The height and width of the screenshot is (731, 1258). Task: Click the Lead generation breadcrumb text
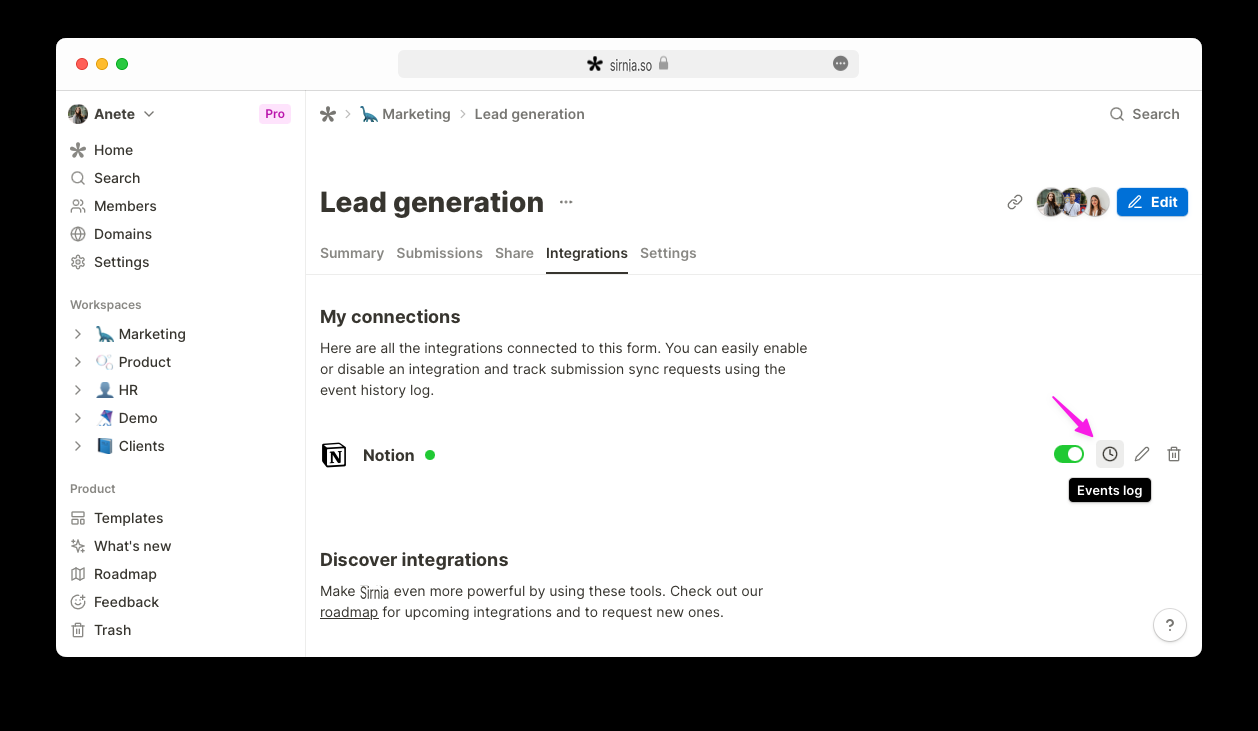[x=530, y=114]
